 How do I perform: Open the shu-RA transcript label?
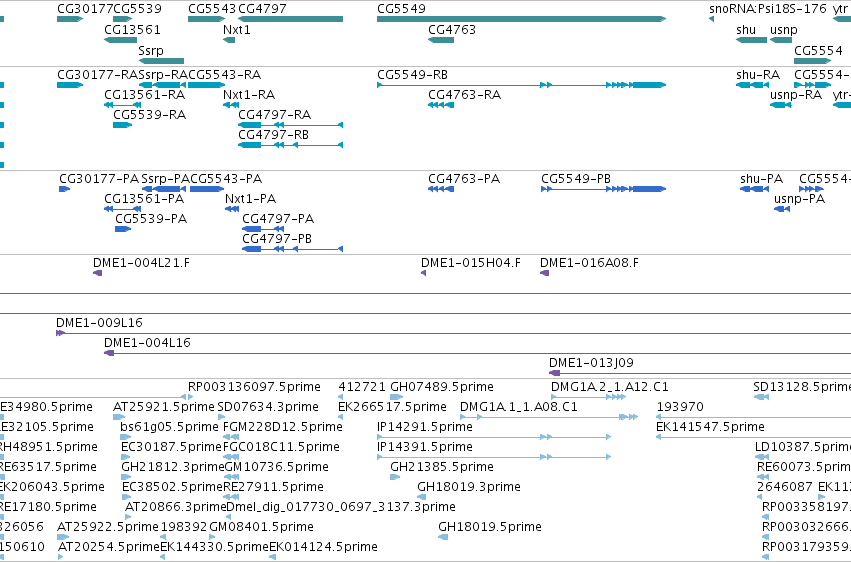[x=758, y=74]
